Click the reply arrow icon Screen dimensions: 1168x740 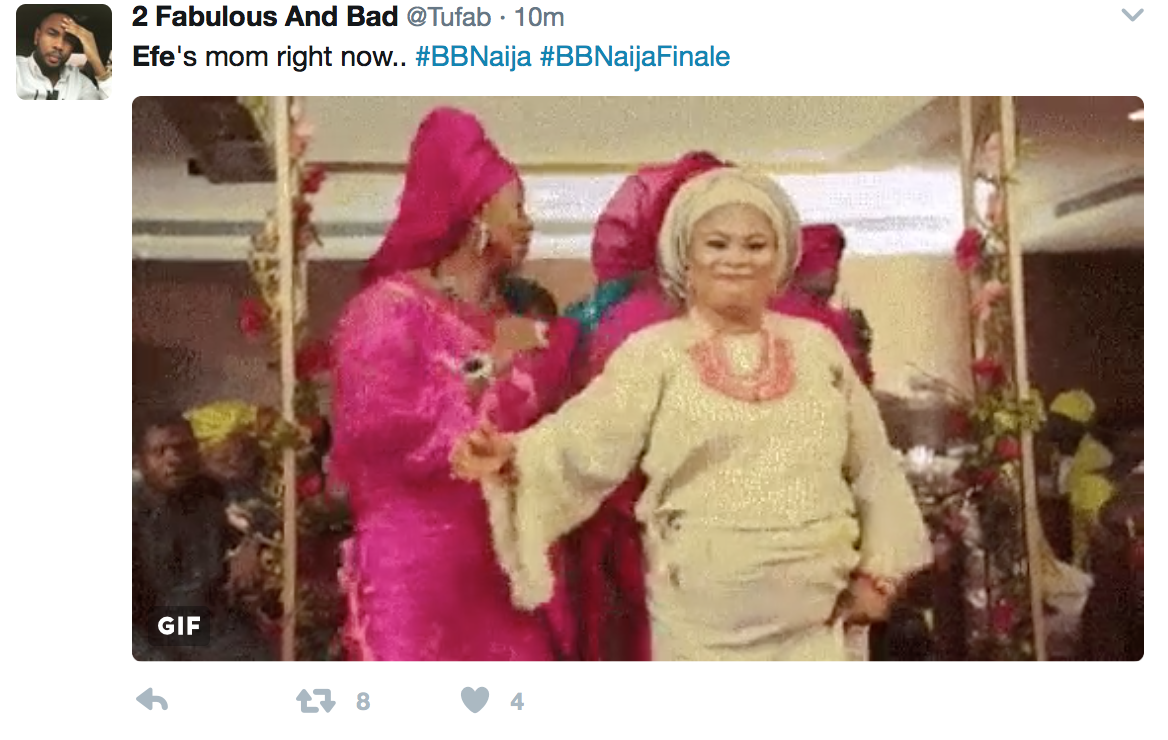coord(152,700)
